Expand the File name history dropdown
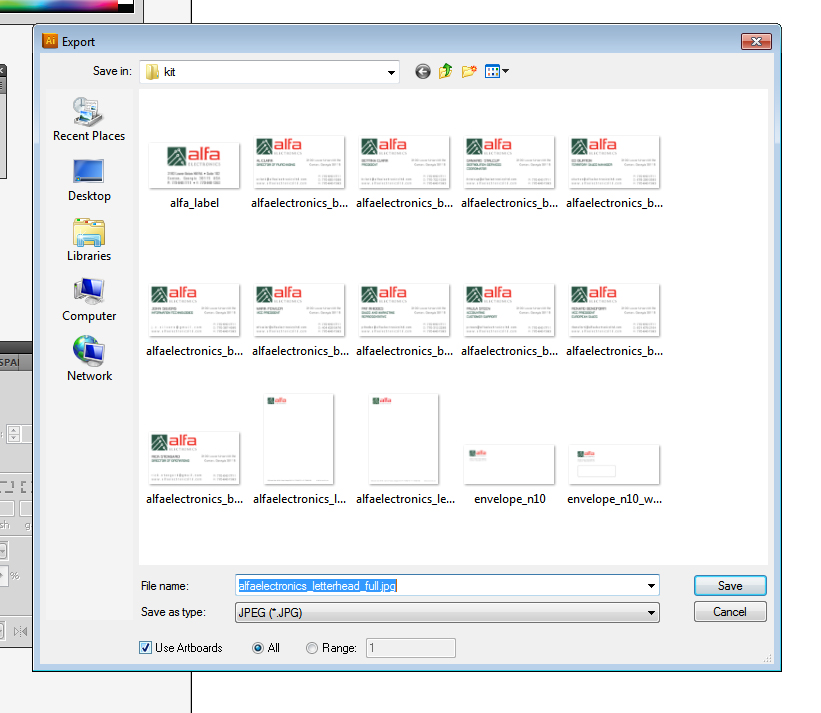Viewport: 821px width, 713px height. tap(651, 586)
